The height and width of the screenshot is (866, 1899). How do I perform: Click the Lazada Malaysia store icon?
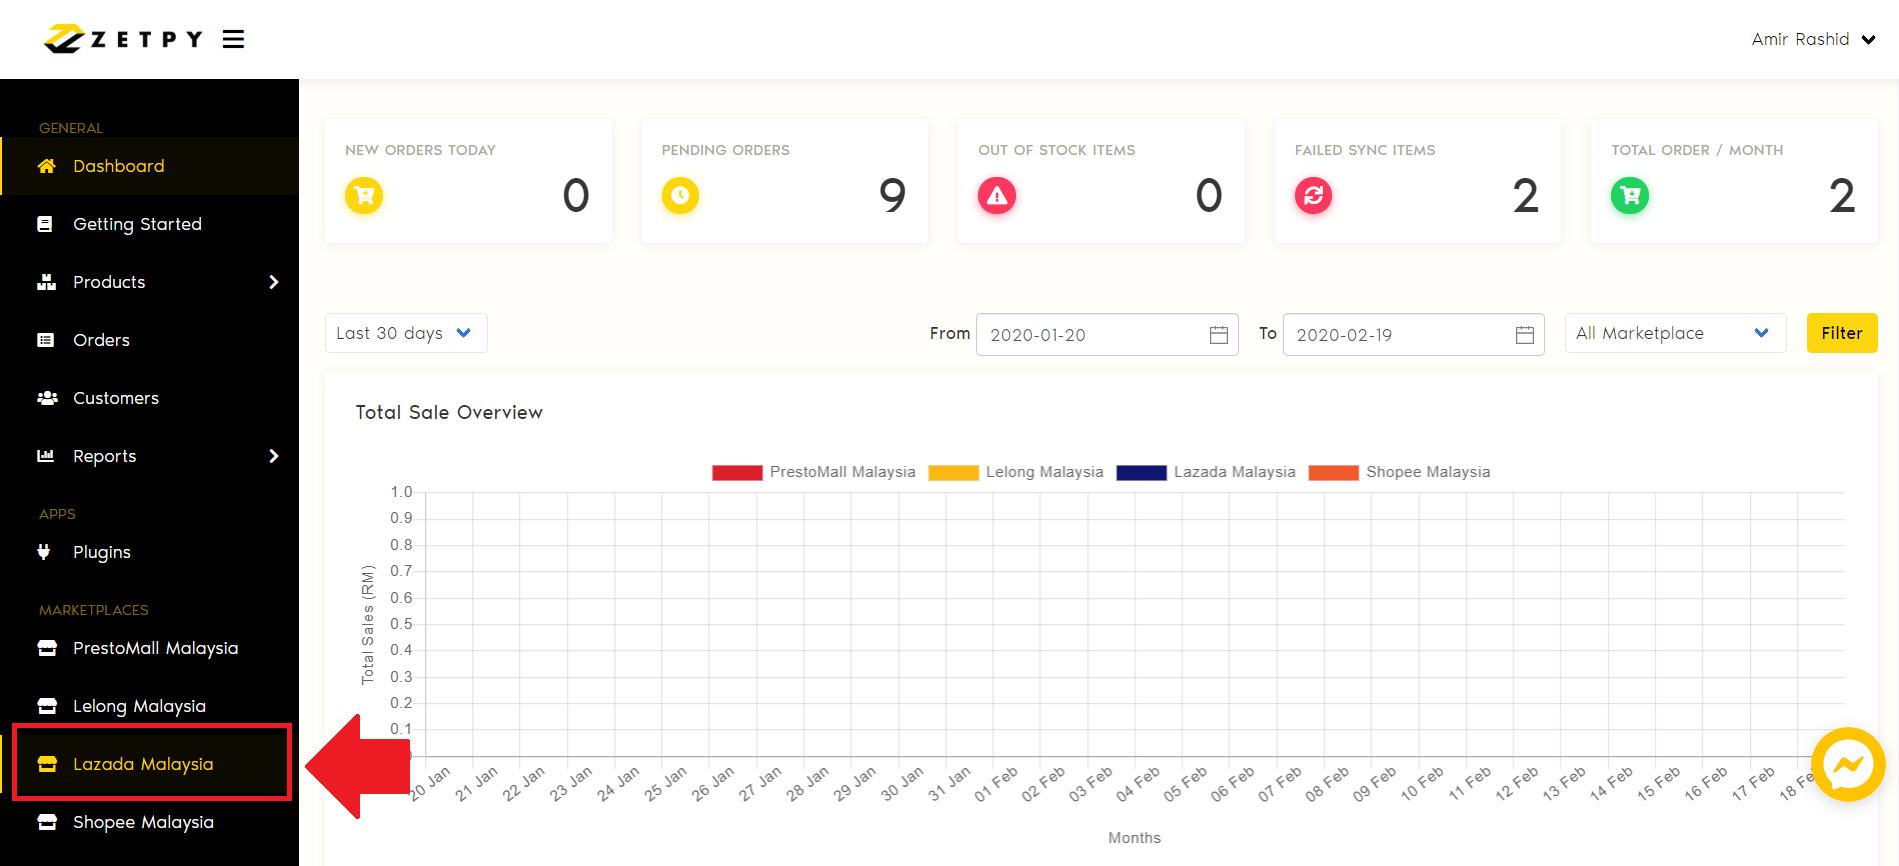(47, 764)
